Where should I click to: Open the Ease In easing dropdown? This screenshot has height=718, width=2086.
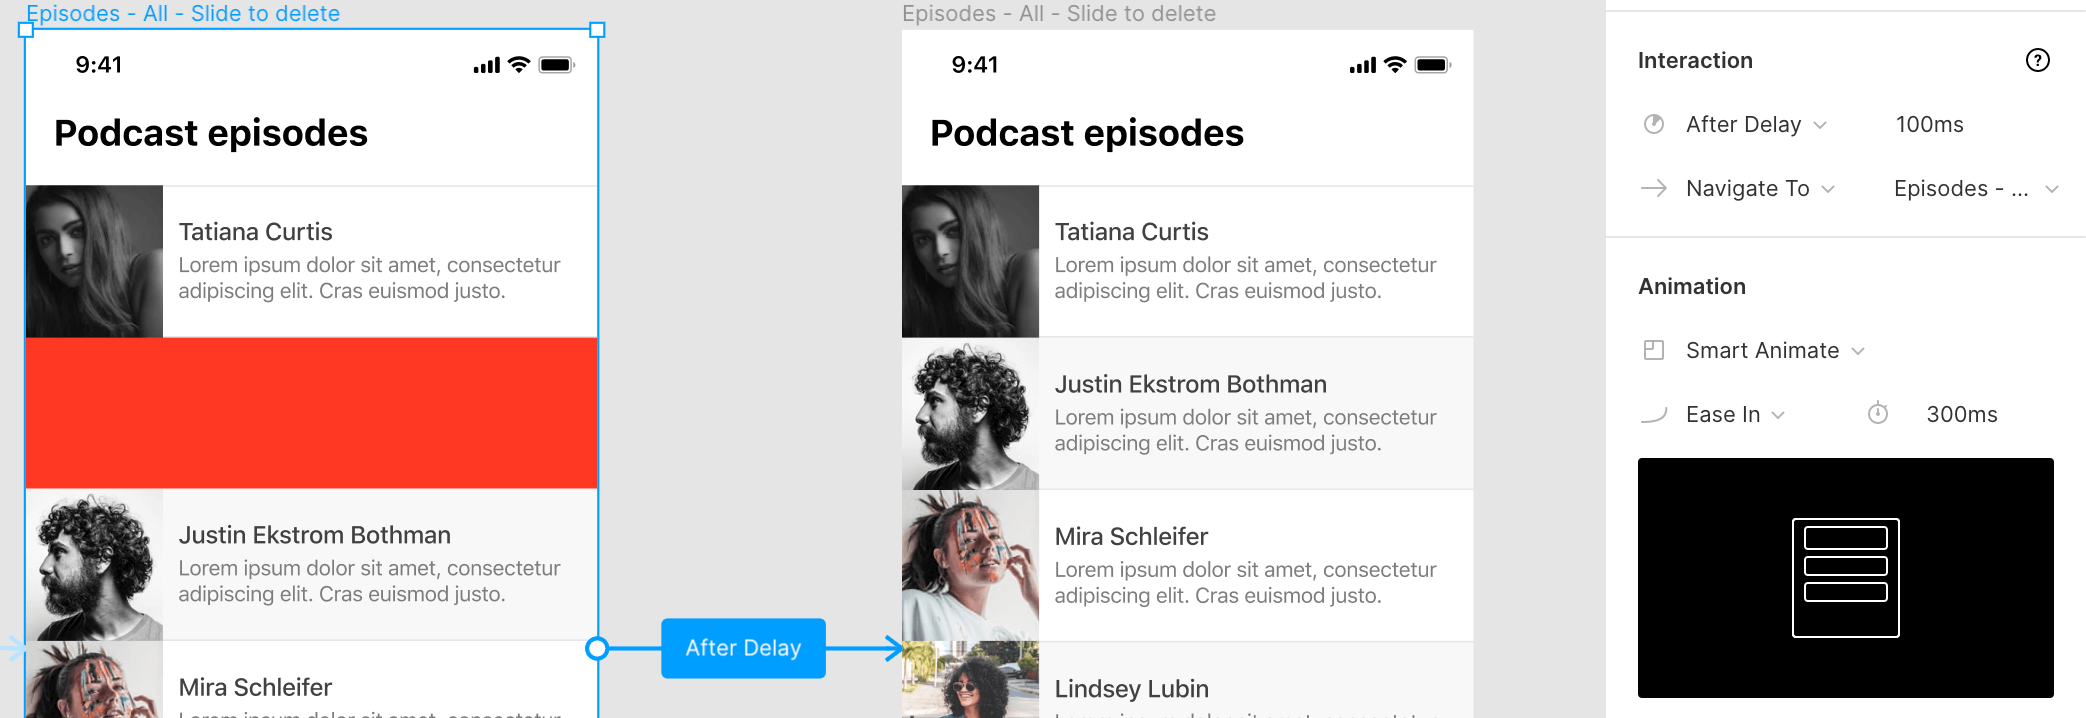pyautogui.click(x=1735, y=414)
